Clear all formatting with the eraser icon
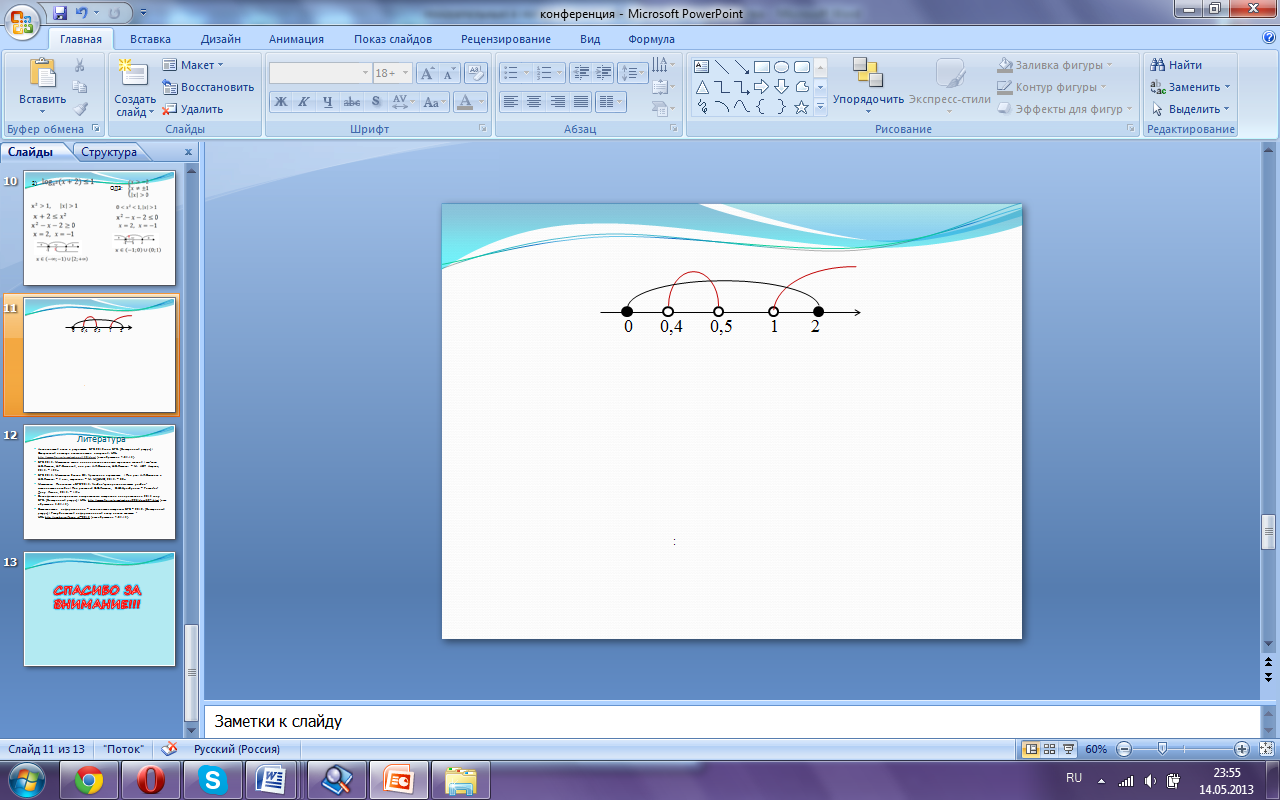This screenshot has width=1280, height=800. click(x=476, y=72)
